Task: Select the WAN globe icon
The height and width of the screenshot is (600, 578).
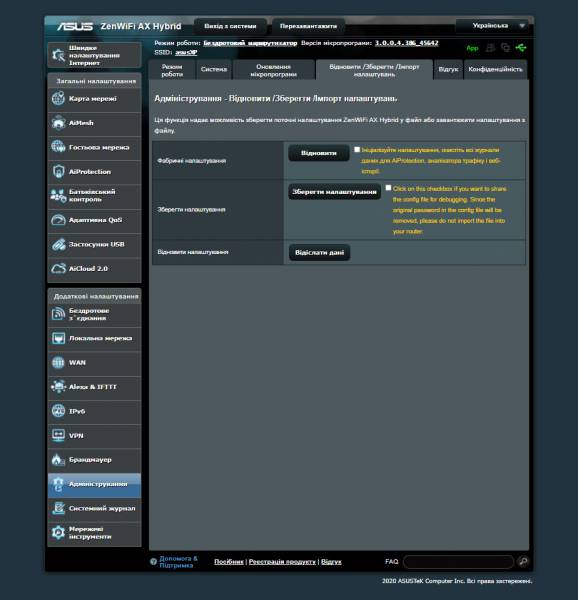Action: 58,362
